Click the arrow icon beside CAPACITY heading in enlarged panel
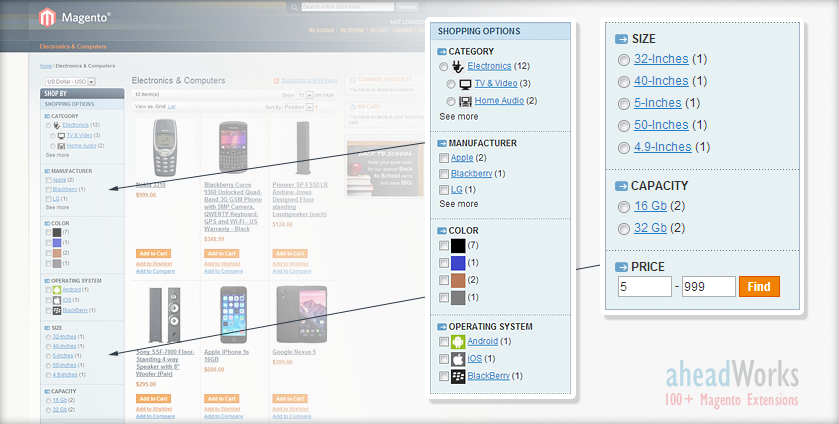Image resolution: width=839 pixels, height=424 pixels. pyautogui.click(x=621, y=186)
